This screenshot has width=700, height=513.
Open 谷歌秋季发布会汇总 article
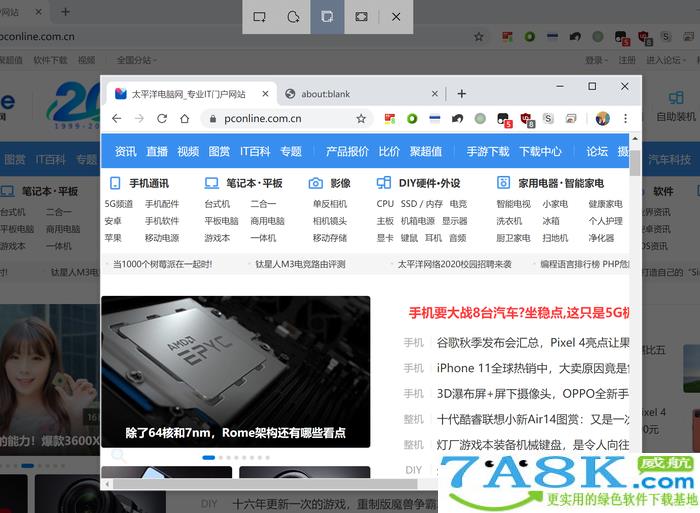[x=533, y=343]
